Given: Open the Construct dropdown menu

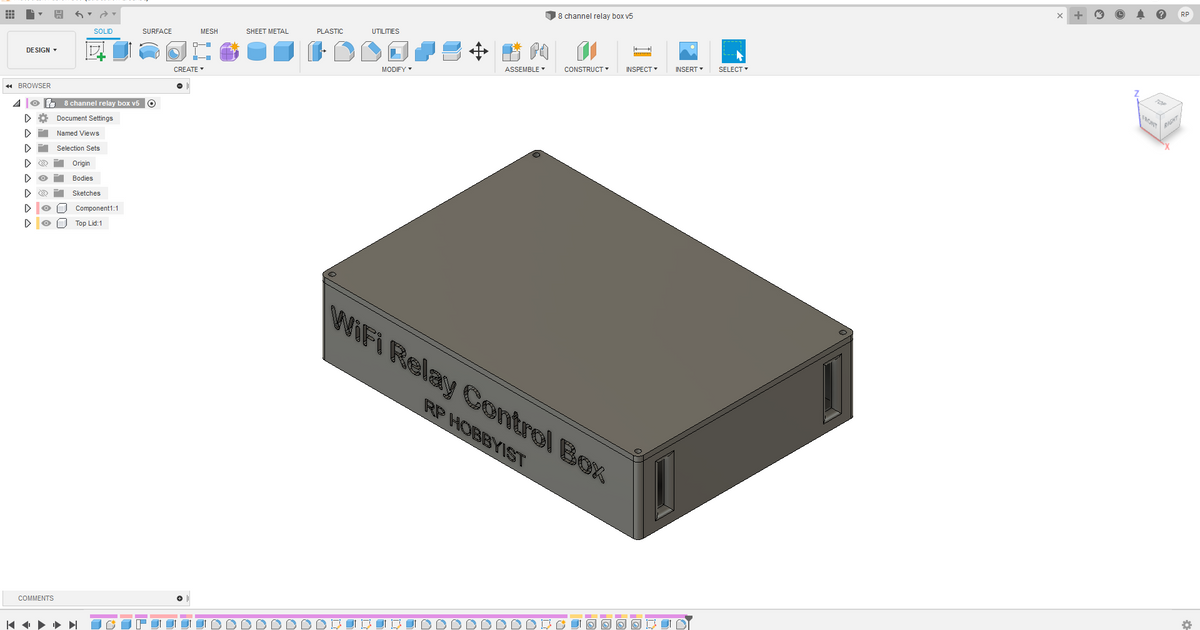Looking at the screenshot, I should (587, 69).
